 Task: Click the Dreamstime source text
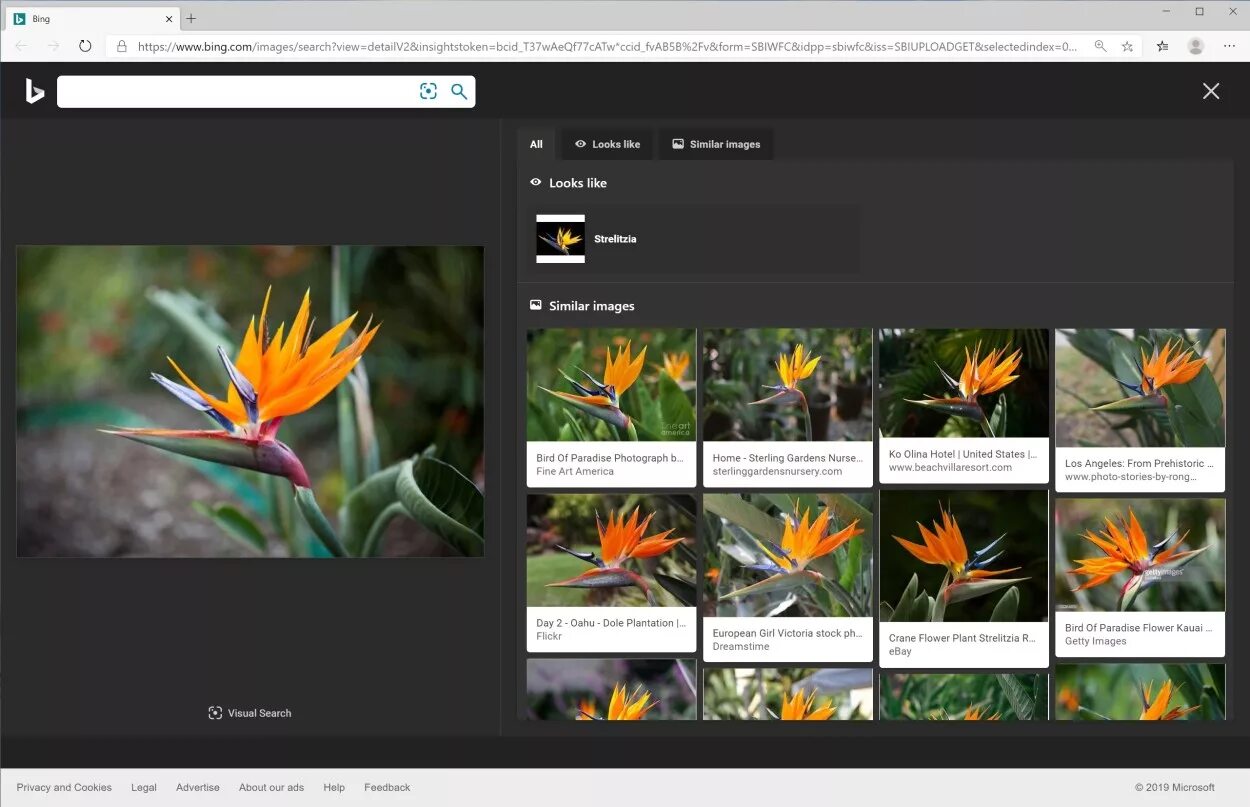click(x=741, y=646)
